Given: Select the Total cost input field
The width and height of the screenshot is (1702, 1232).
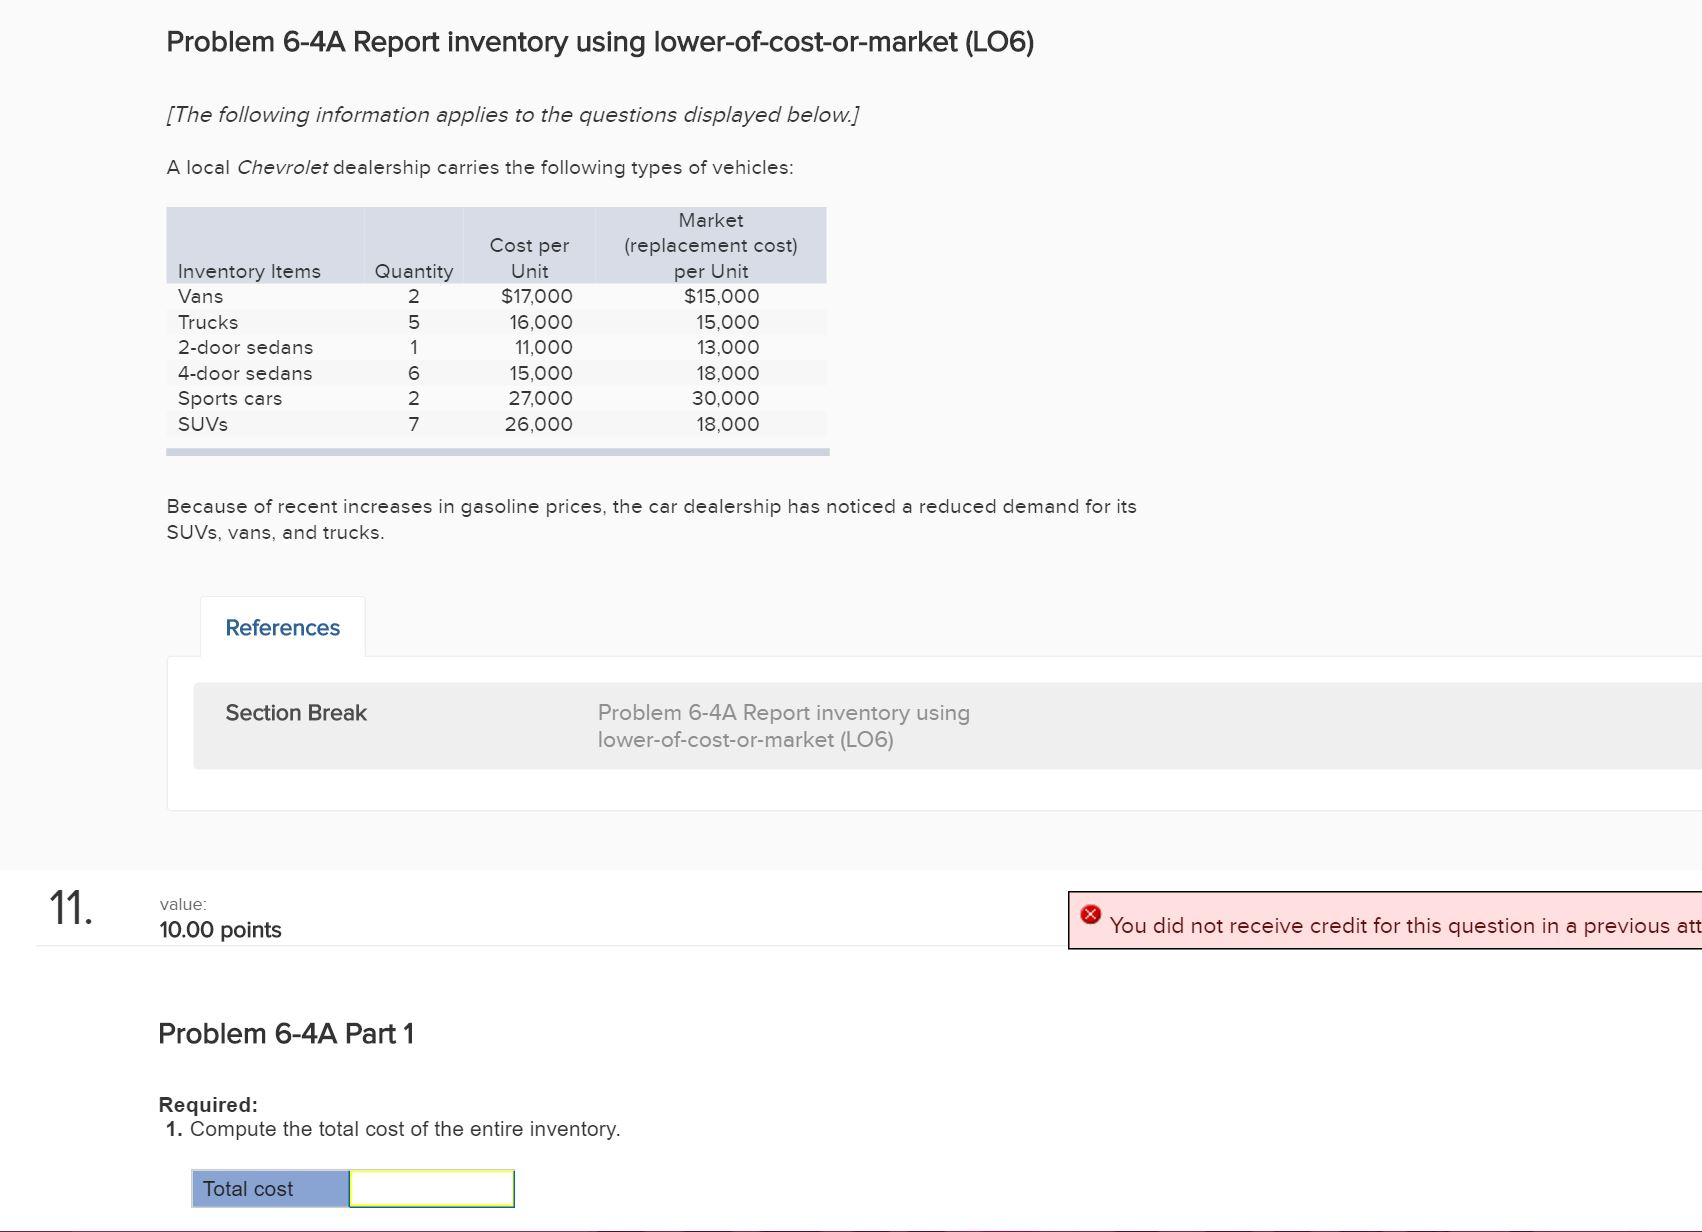Looking at the screenshot, I should [430, 1189].
